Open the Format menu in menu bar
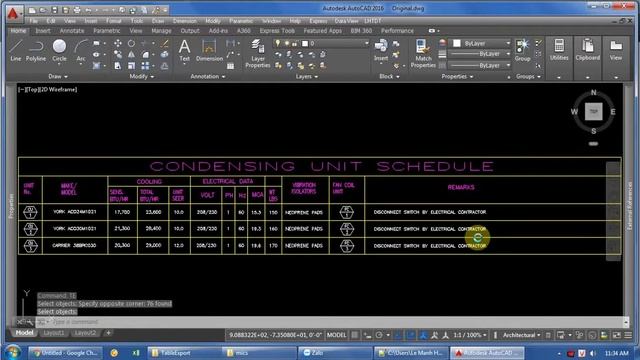The image size is (640, 360). (x=113, y=21)
